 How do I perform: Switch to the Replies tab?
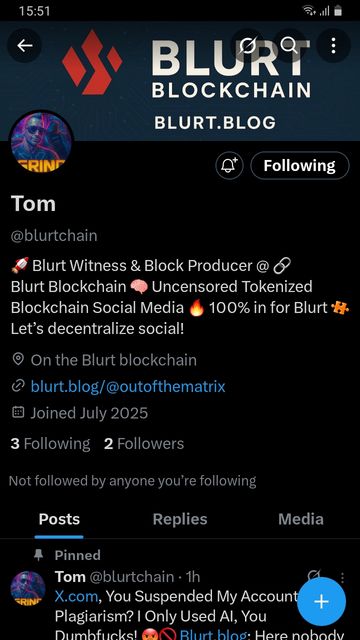(x=180, y=520)
